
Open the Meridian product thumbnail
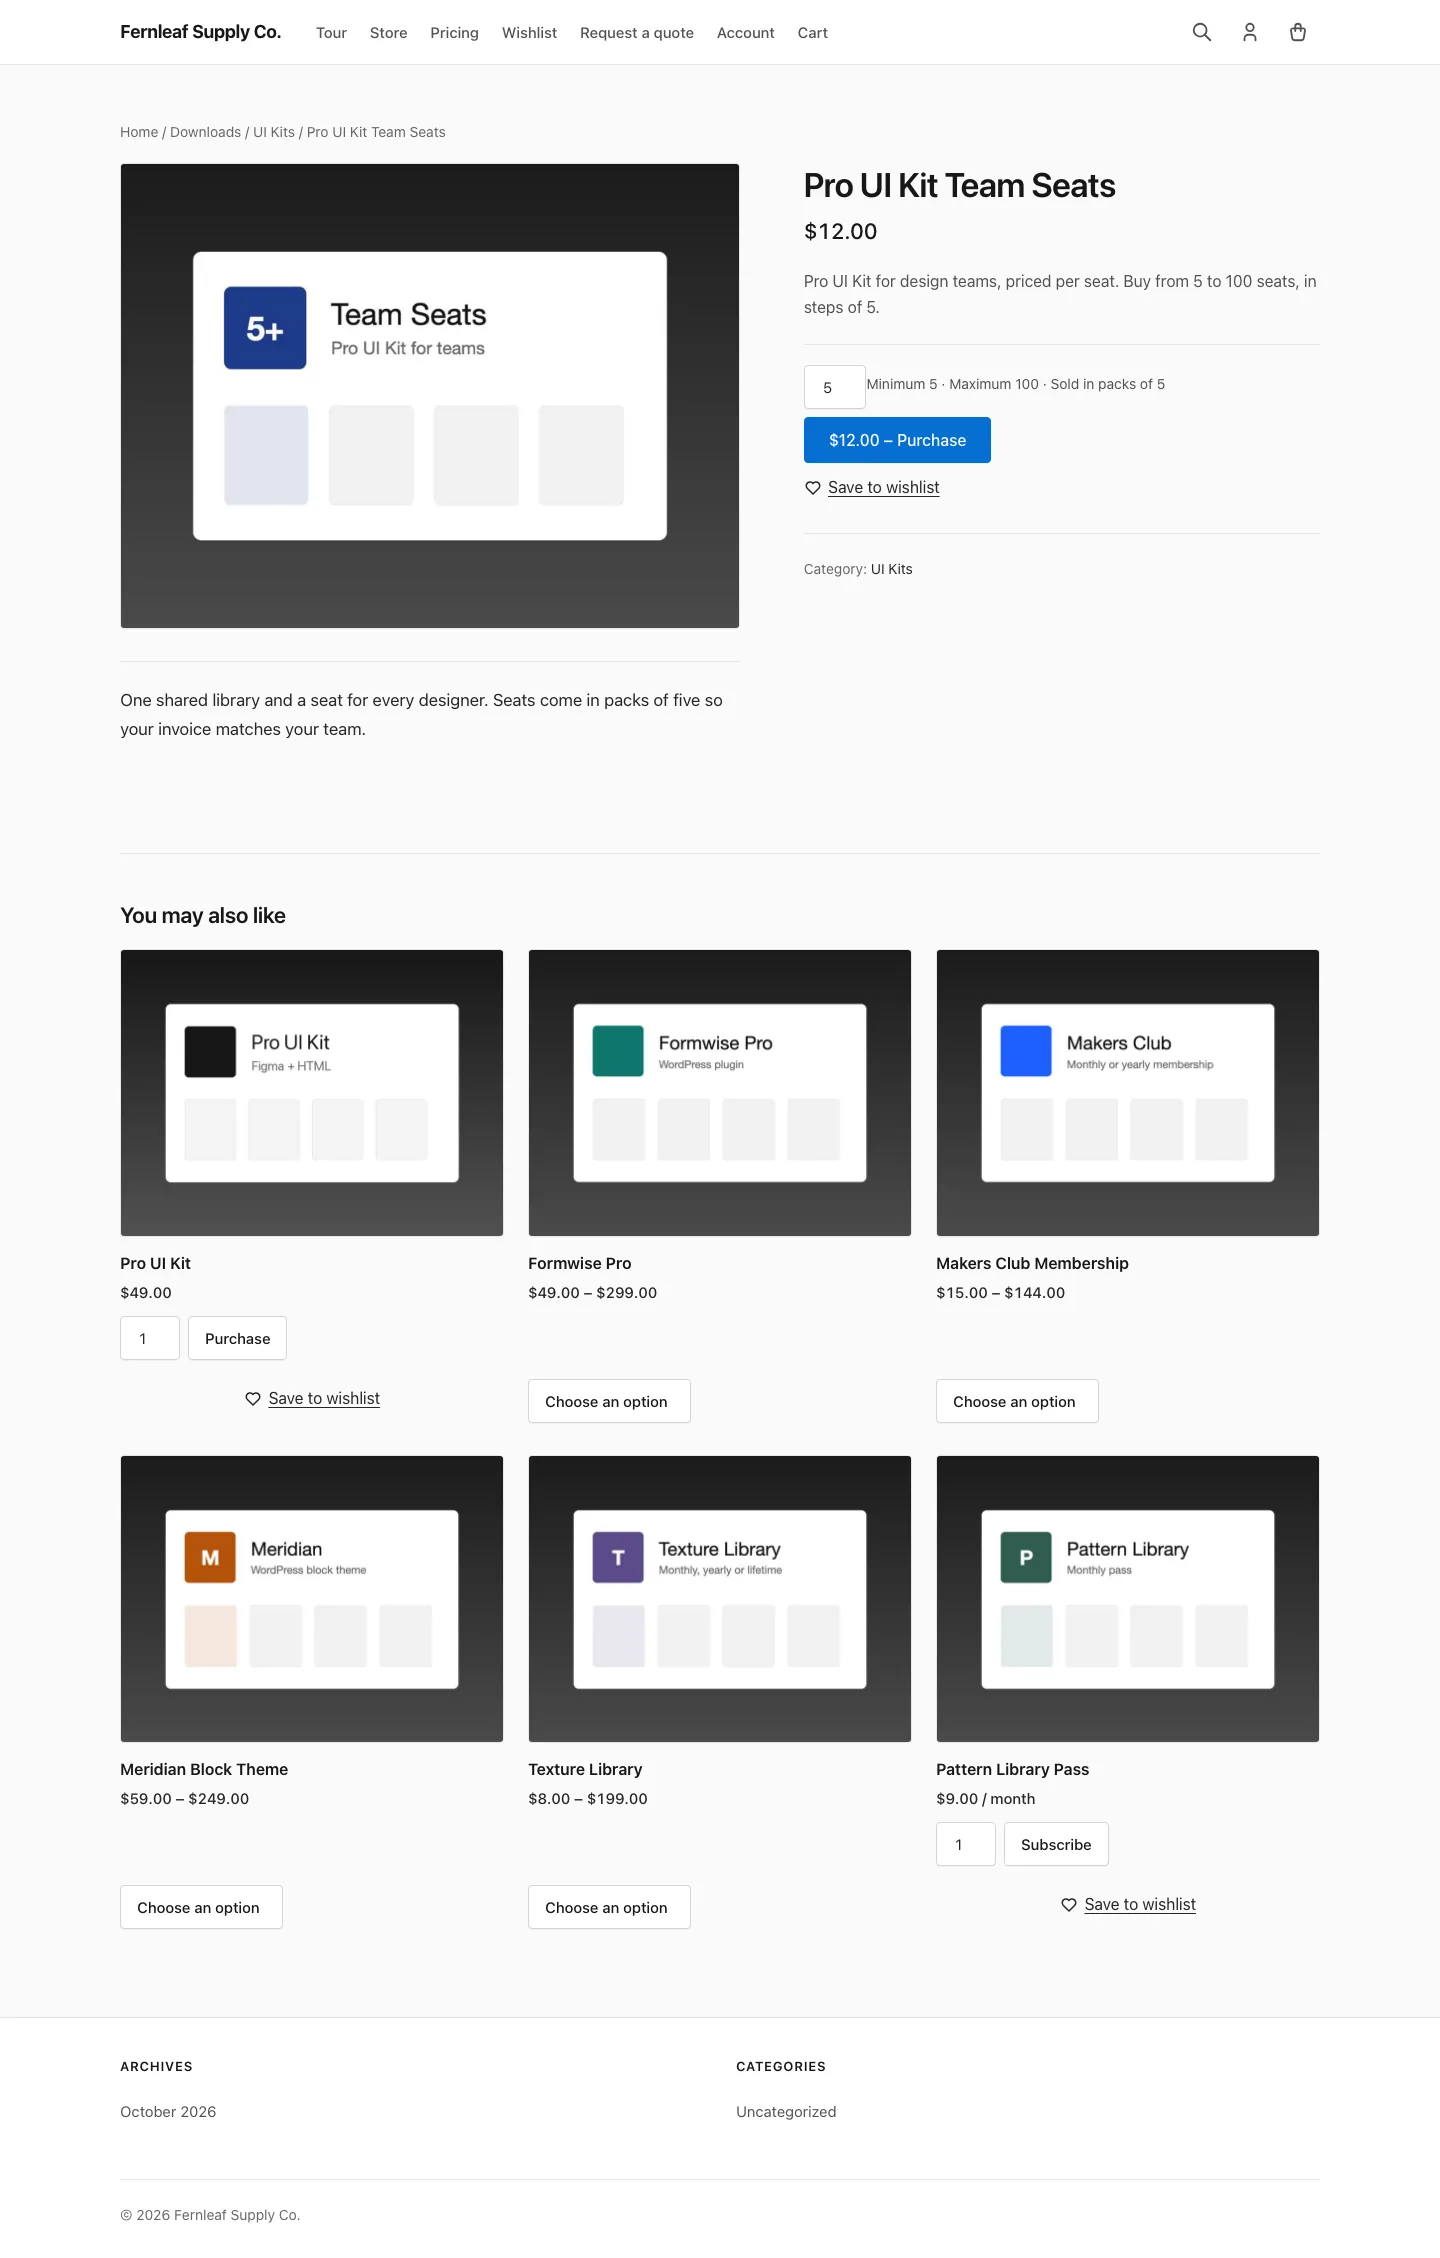[x=312, y=1599]
